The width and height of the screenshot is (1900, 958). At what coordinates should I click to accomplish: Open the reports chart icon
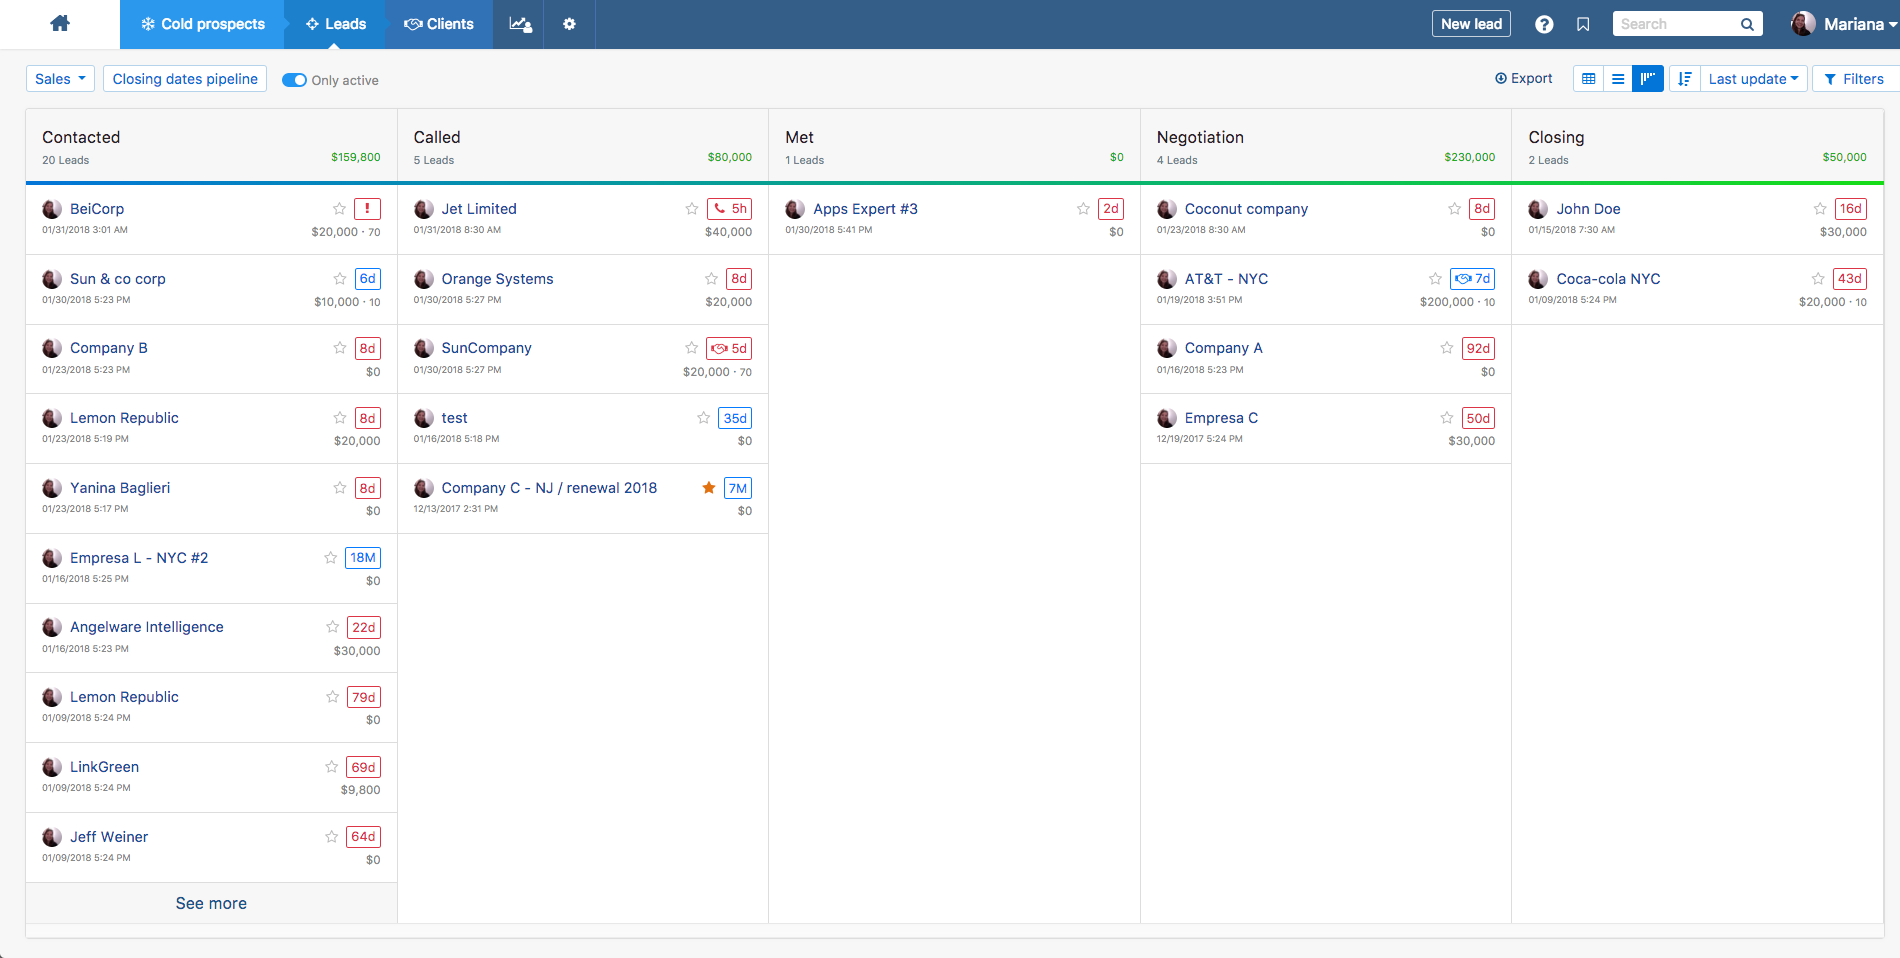point(520,24)
